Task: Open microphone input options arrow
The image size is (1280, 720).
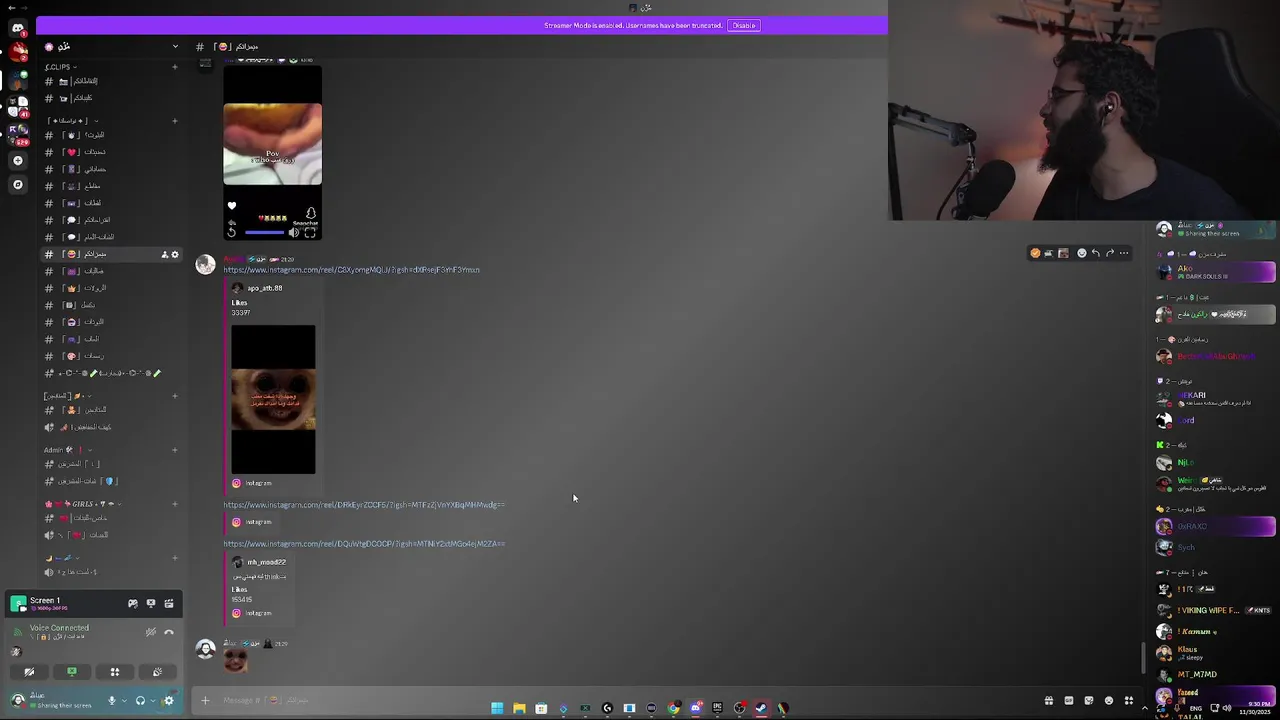Action: point(124,700)
